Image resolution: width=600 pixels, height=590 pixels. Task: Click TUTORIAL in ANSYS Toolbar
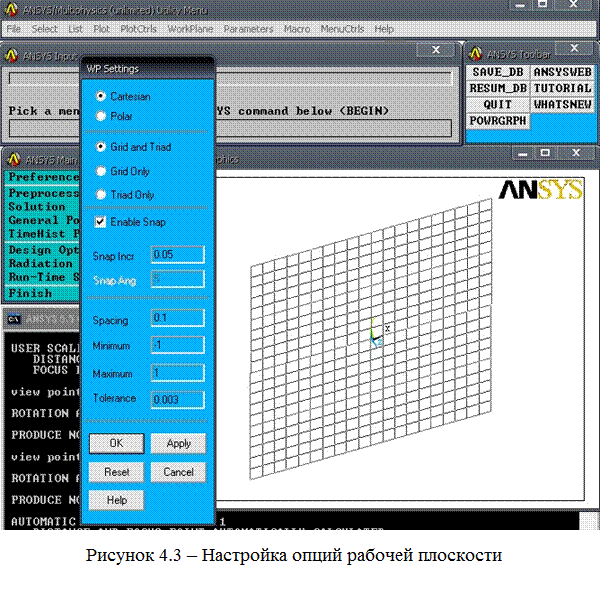[x=562, y=88]
